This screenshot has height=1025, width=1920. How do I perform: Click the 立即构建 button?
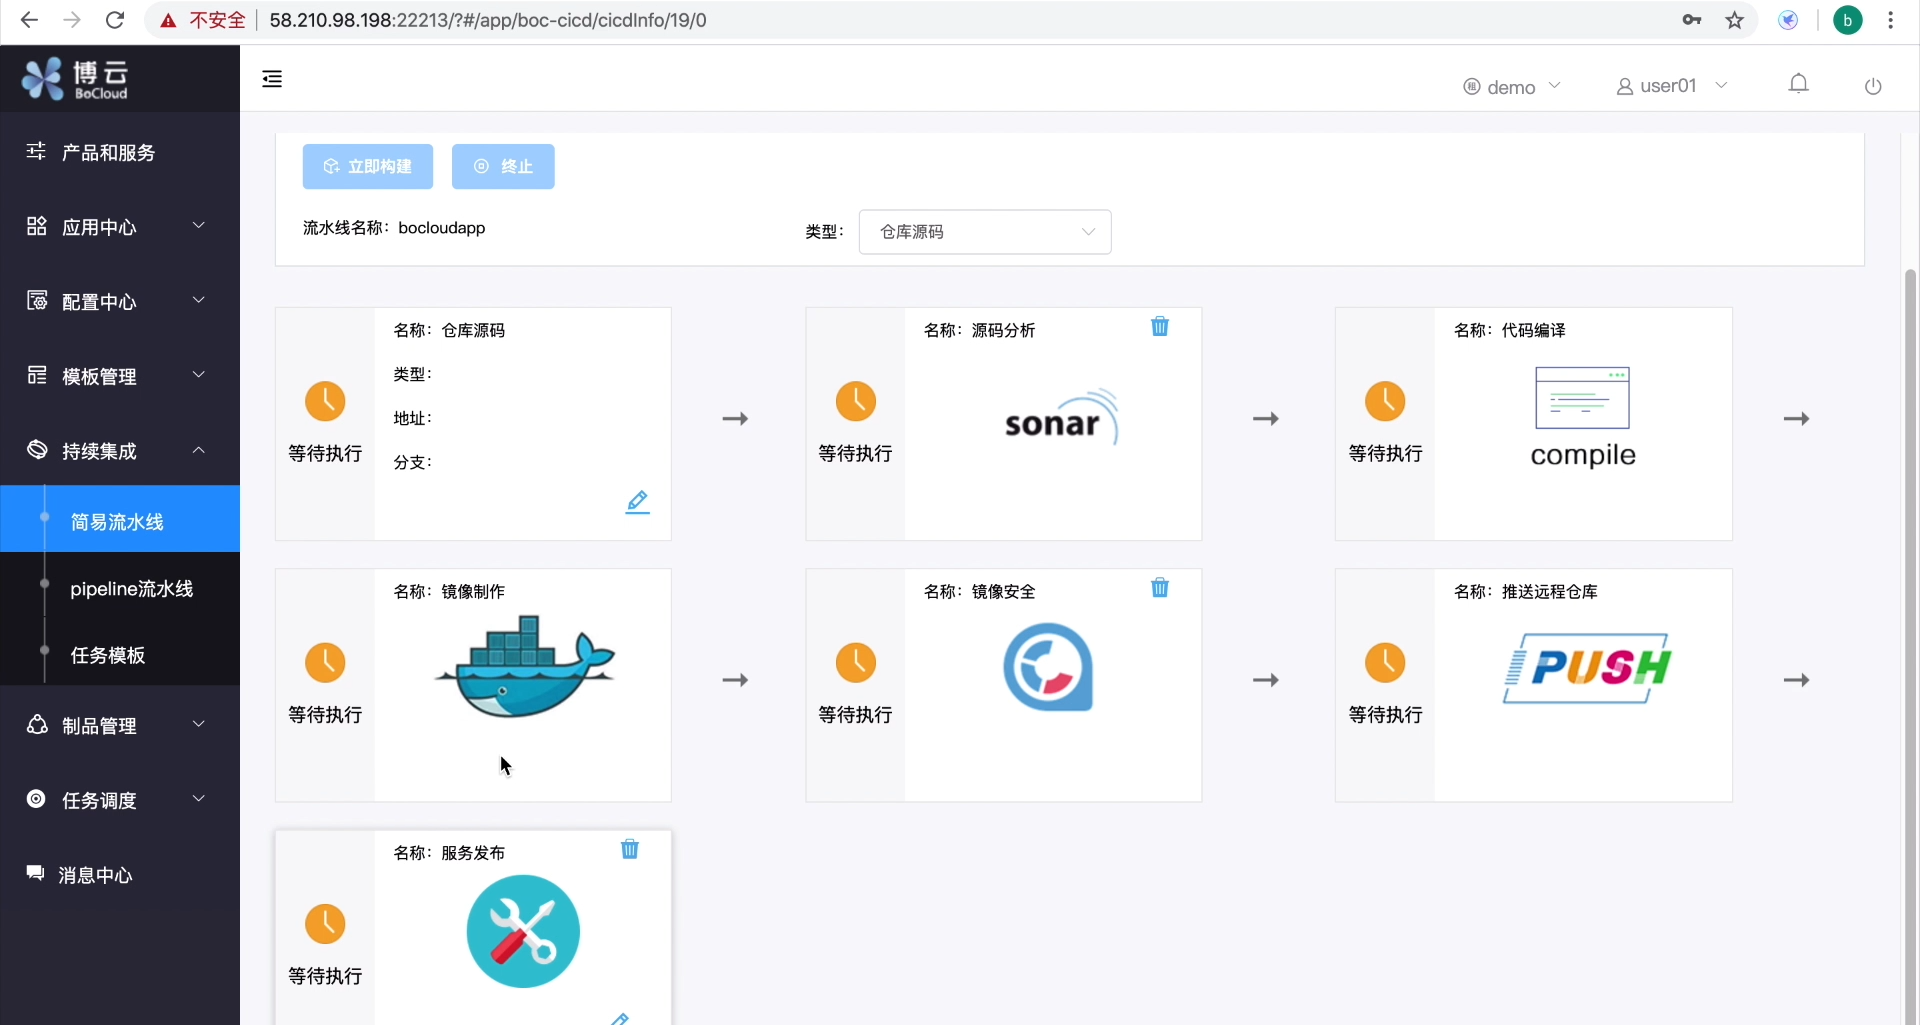click(x=368, y=167)
